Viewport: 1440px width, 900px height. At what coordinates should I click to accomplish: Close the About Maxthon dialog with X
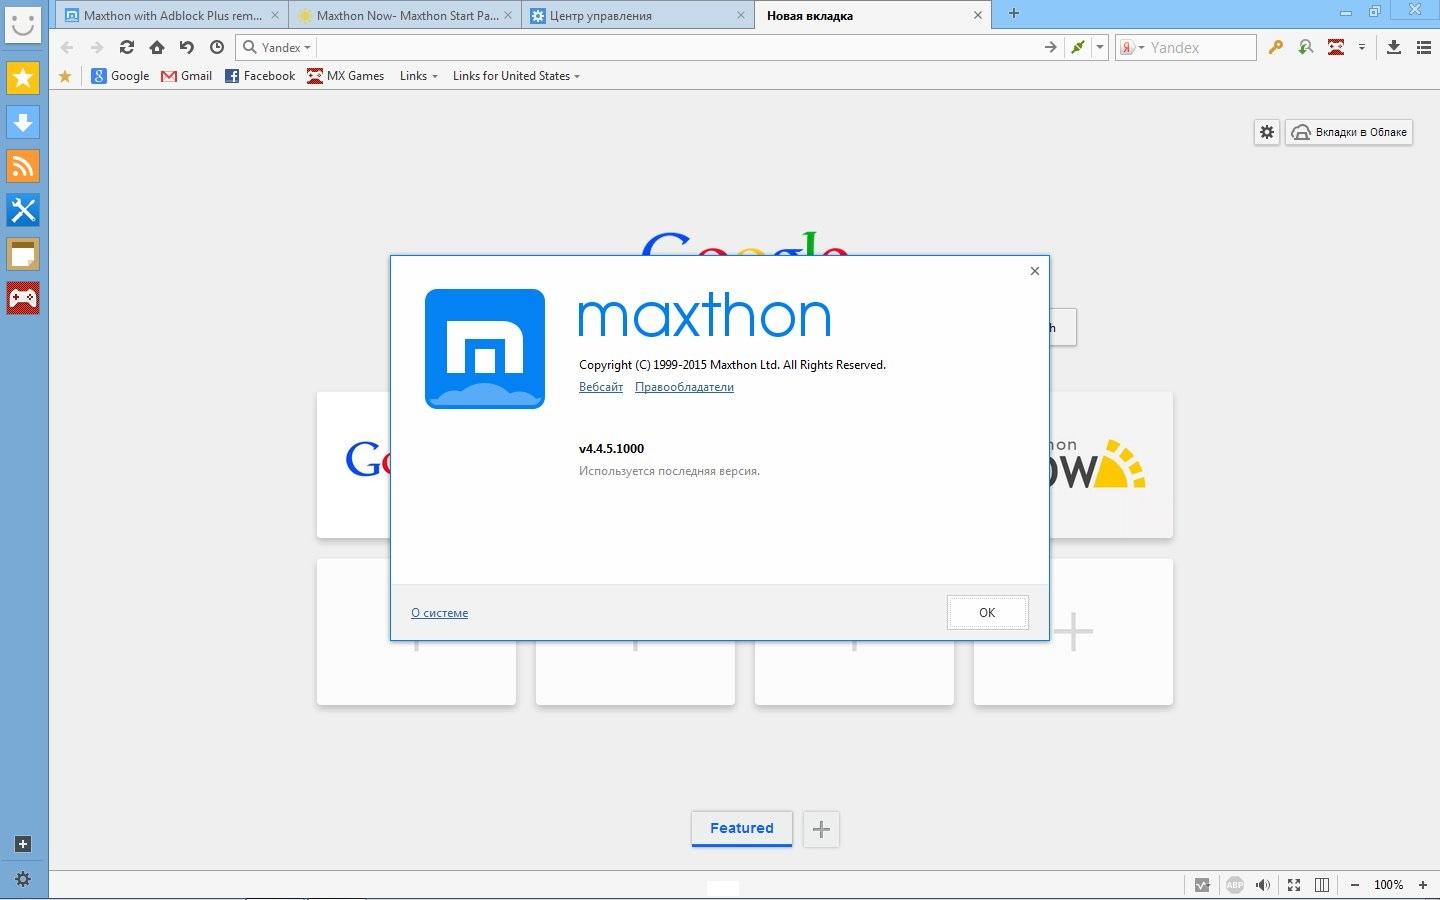pyautogui.click(x=1035, y=271)
